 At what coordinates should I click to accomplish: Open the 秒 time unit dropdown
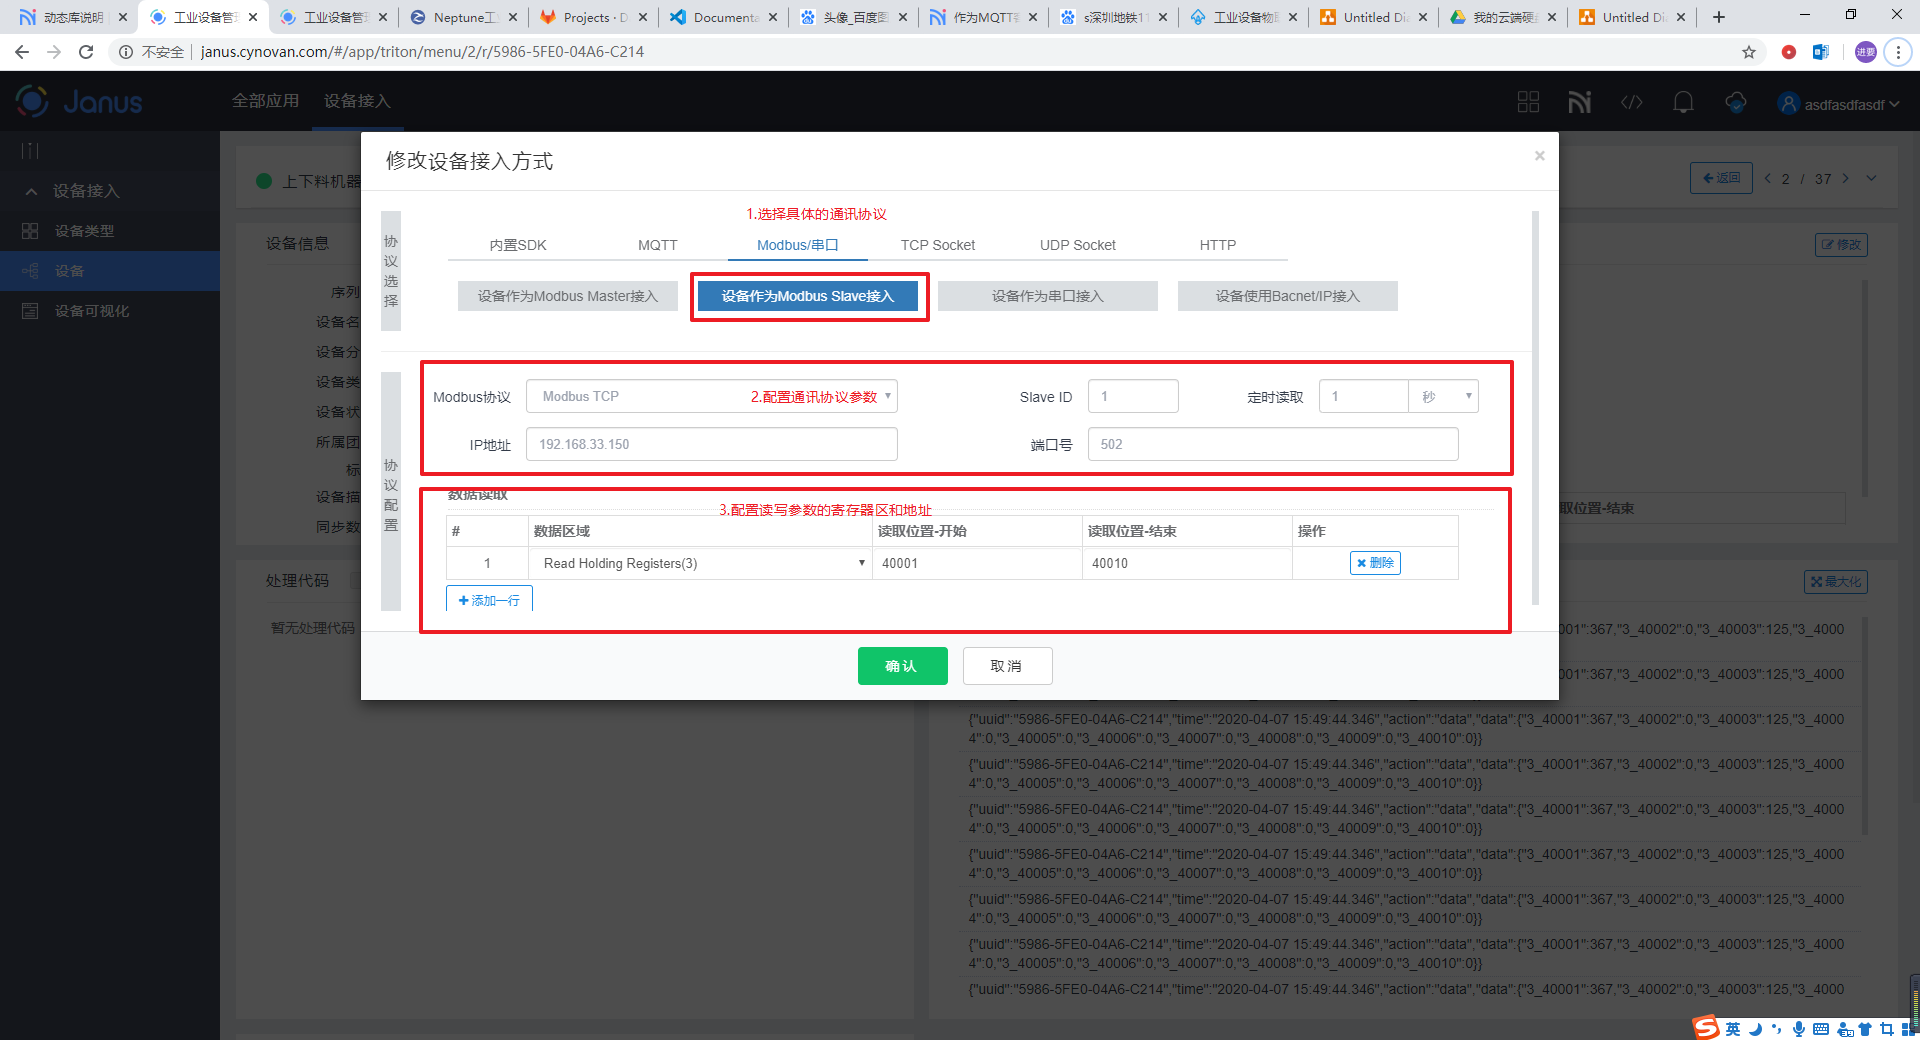[x=1443, y=396]
